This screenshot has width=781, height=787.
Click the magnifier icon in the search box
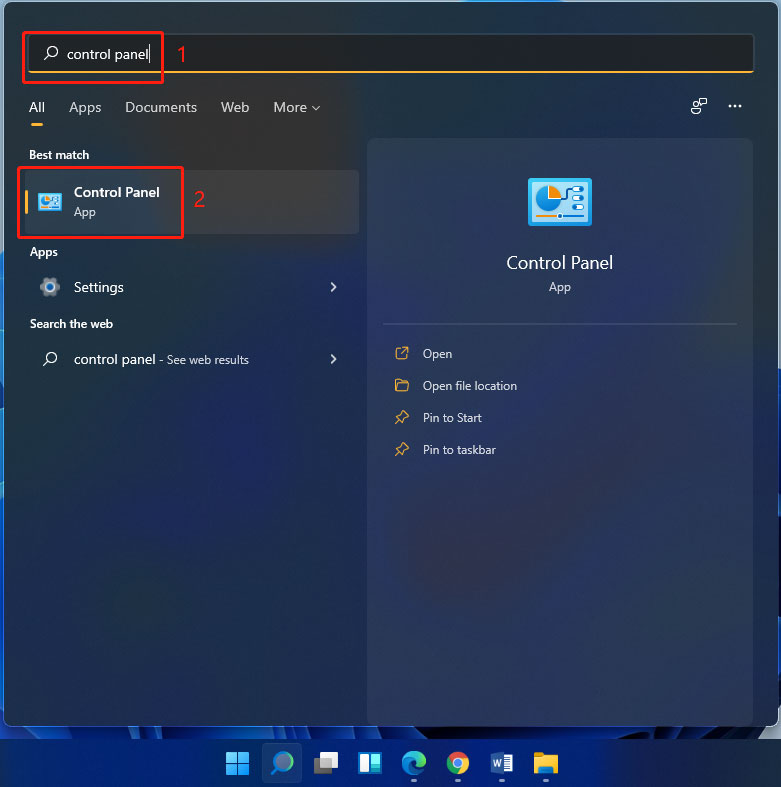[x=51, y=53]
